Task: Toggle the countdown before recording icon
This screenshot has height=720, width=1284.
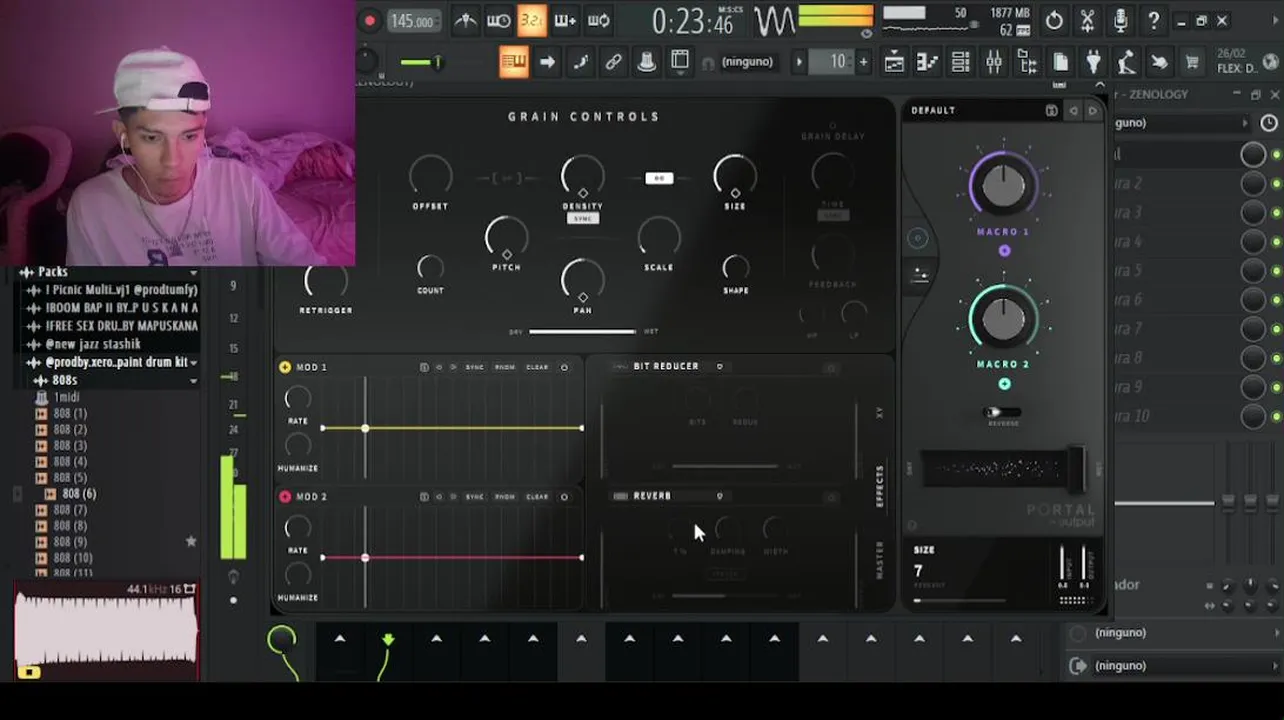Action: 531,20
